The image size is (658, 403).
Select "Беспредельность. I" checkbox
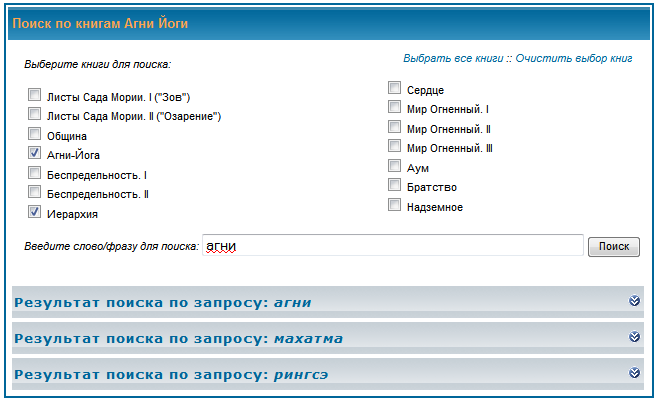pyautogui.click(x=36, y=173)
